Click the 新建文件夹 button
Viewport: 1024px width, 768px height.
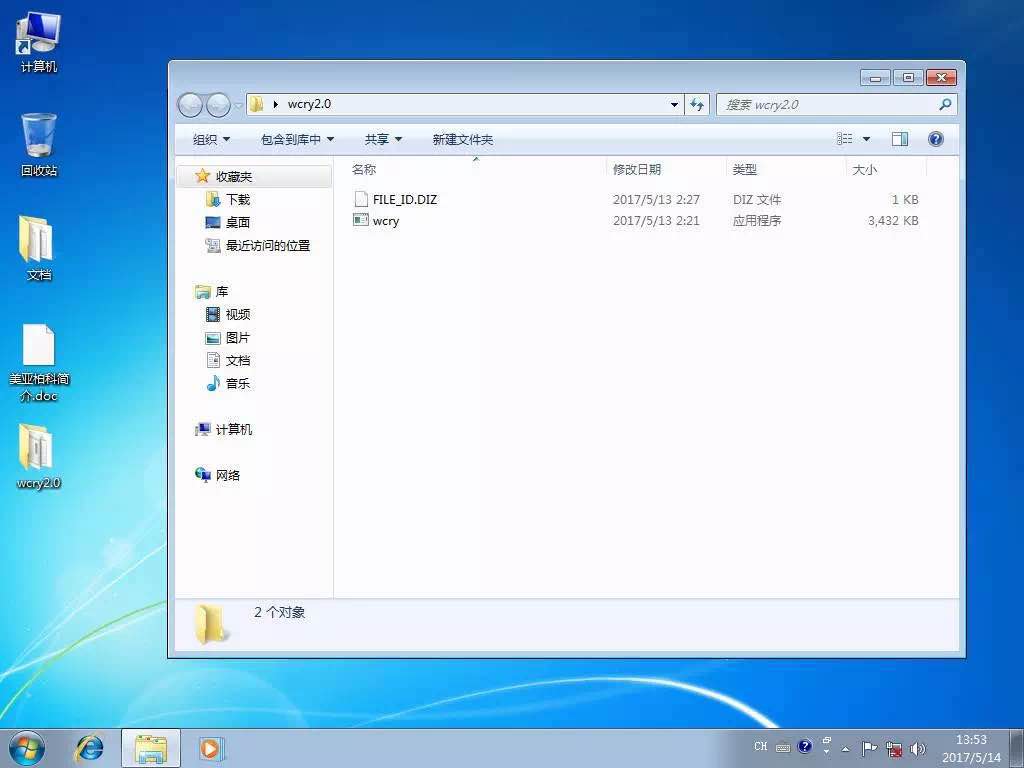point(462,139)
